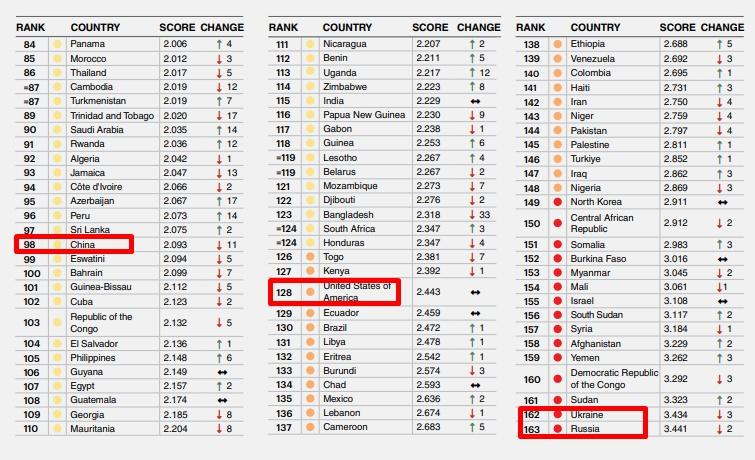Click the score 2.443 for United States
The height and width of the screenshot is (460, 755).
429,292
